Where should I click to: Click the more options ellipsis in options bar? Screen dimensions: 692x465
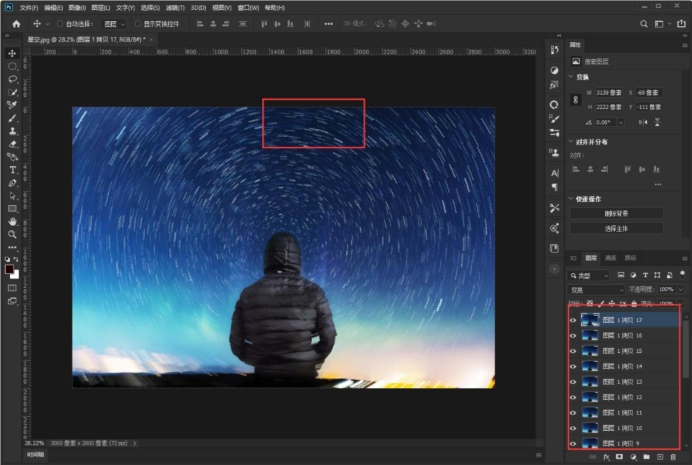tap(328, 24)
